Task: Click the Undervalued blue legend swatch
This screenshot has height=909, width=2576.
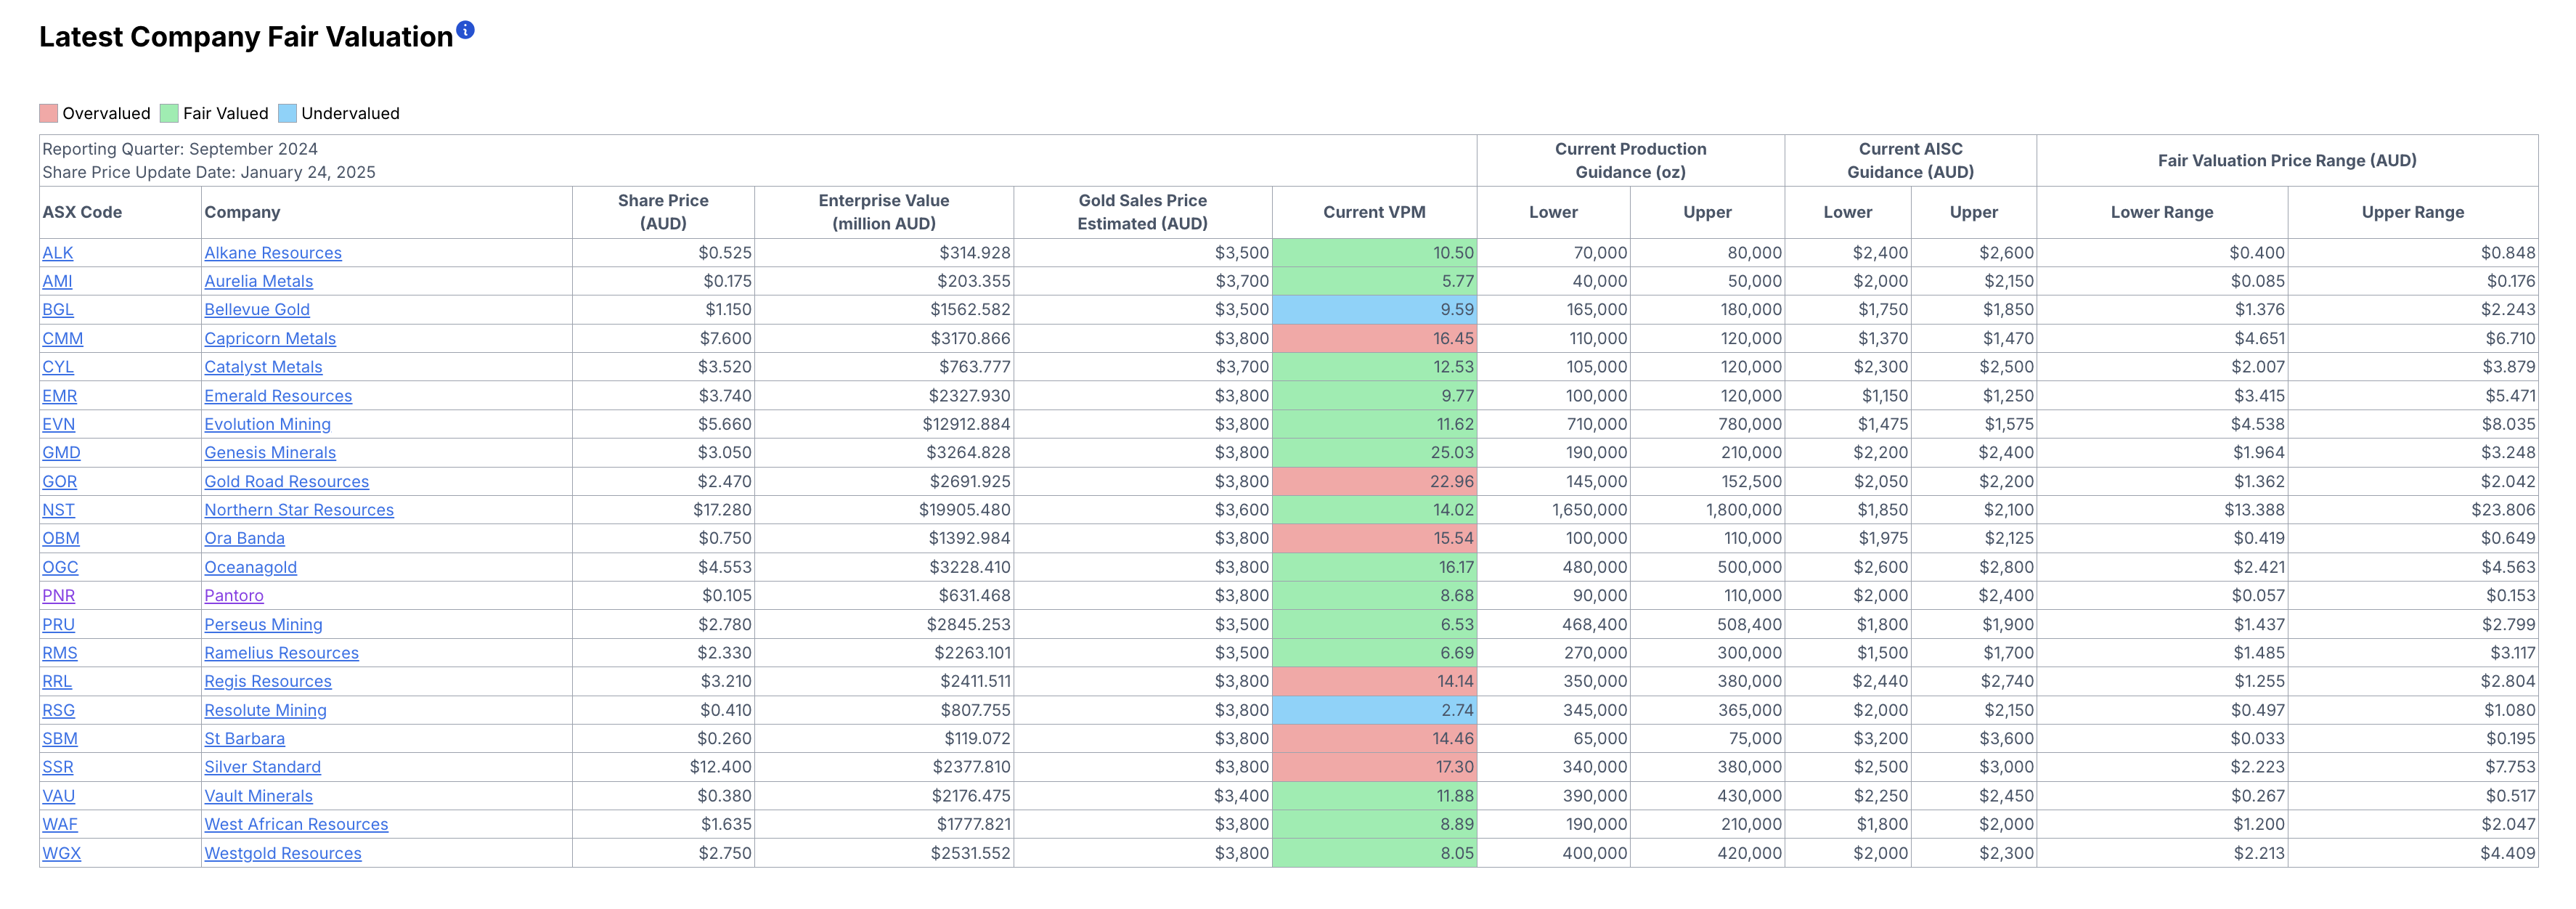Action: coord(287,113)
